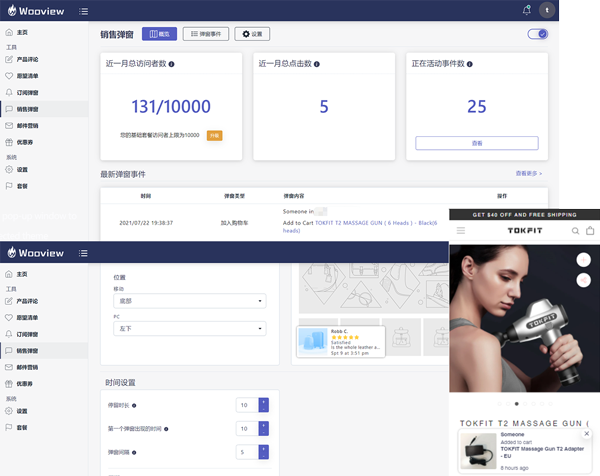Collapse sidebar via upper header menu icon
Image resolution: width=600 pixels, height=476 pixels.
coord(83,11)
